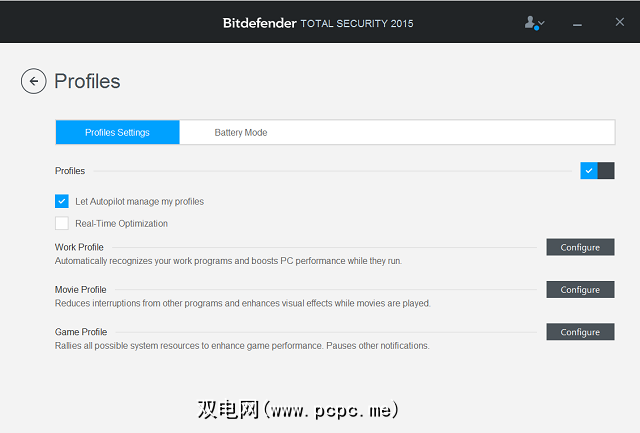Click the Let Autopilot manage my profiles label

pyautogui.click(x=140, y=202)
